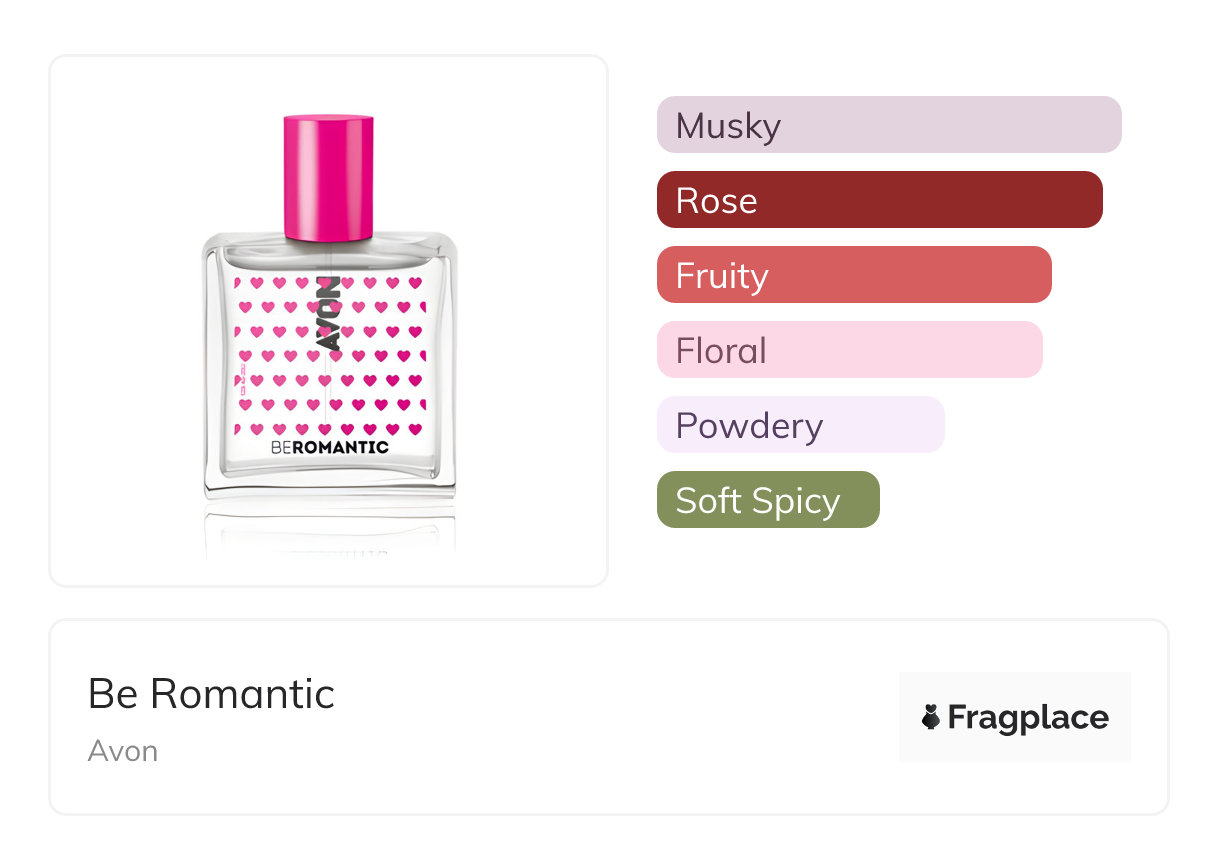Open the Avon brand link
The width and height of the screenshot is (1218, 864).
click(x=123, y=751)
